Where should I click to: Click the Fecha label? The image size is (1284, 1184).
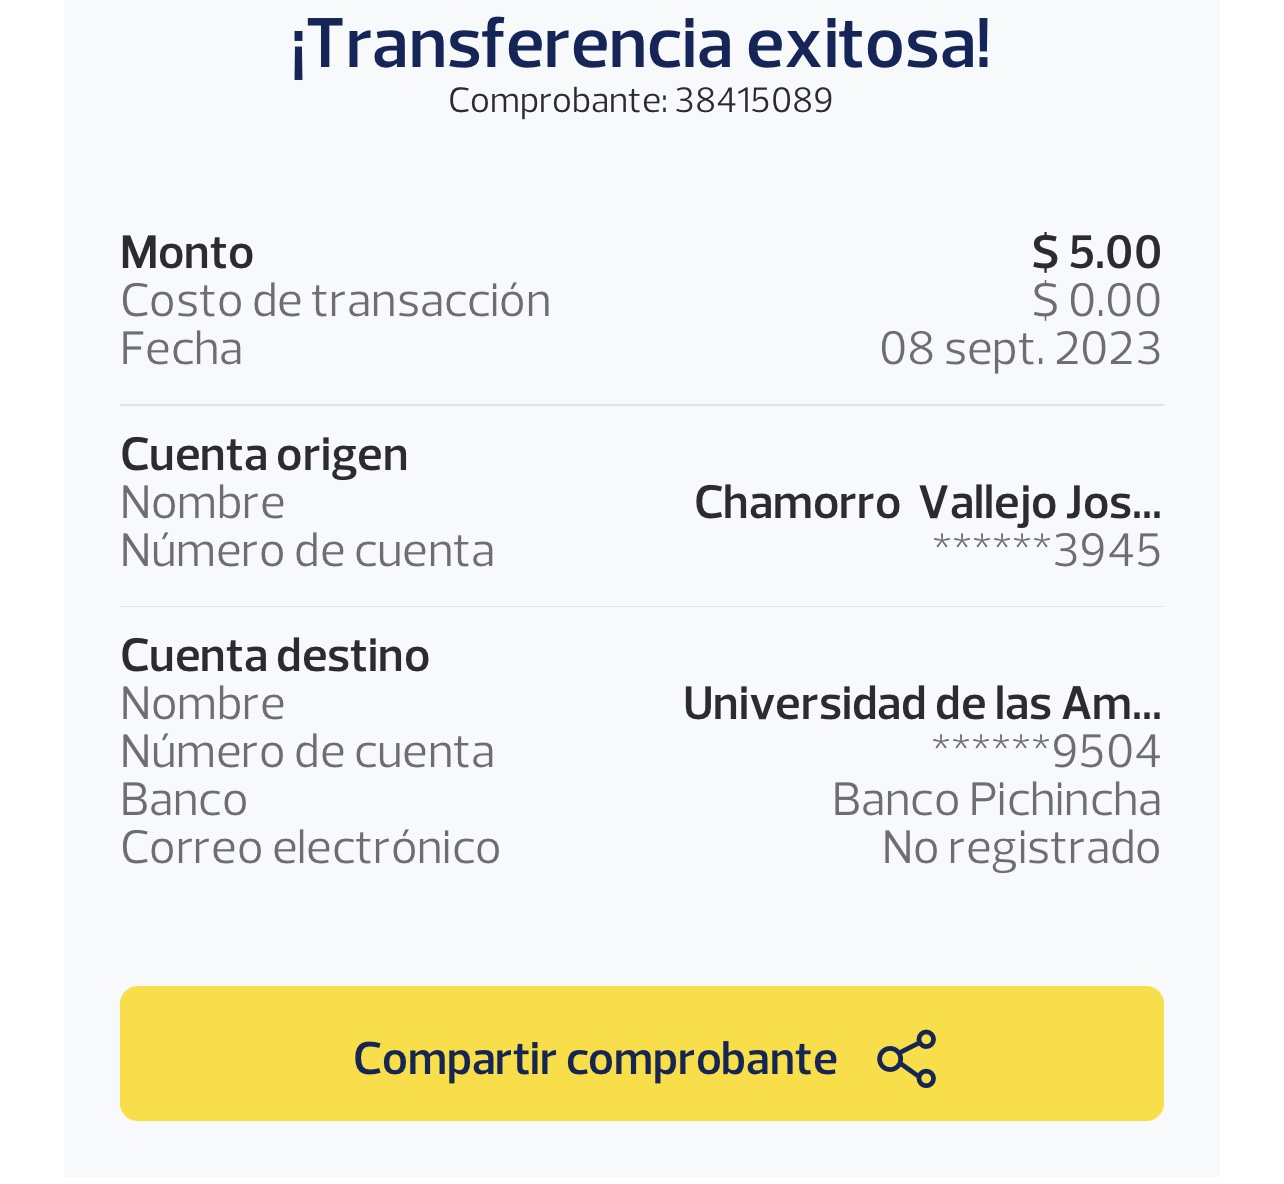(181, 349)
